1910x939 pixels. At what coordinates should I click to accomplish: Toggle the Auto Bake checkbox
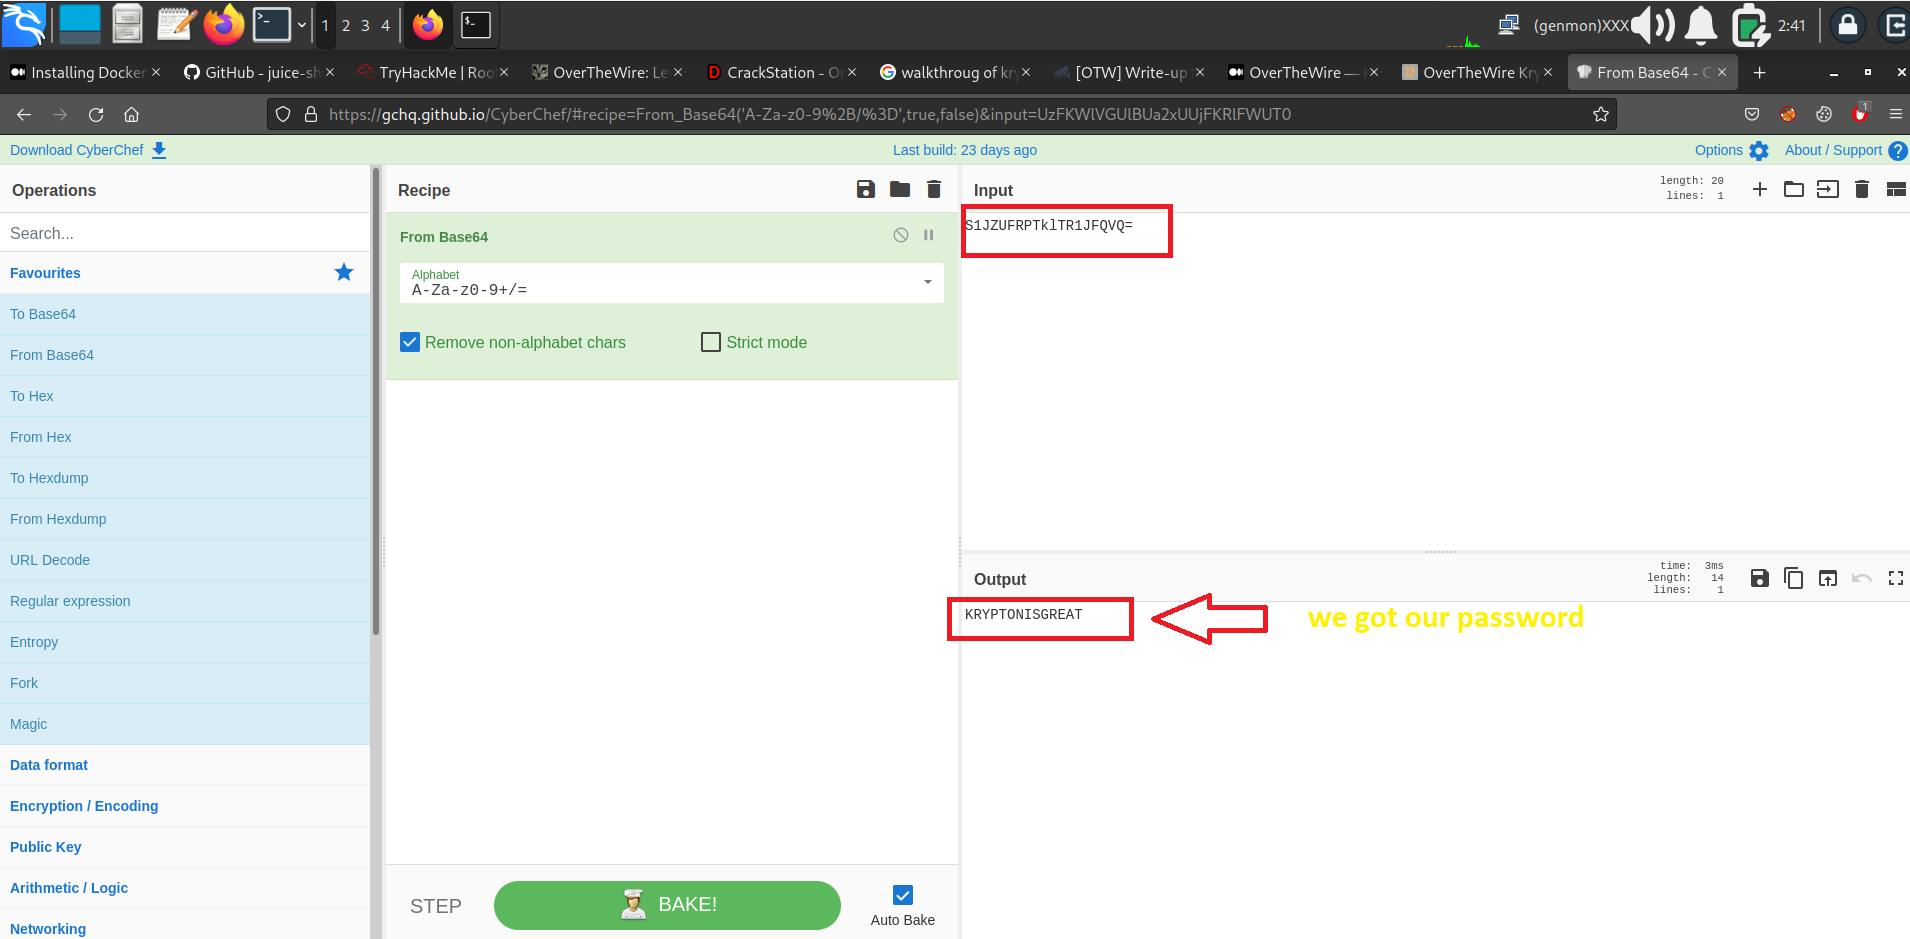(903, 895)
